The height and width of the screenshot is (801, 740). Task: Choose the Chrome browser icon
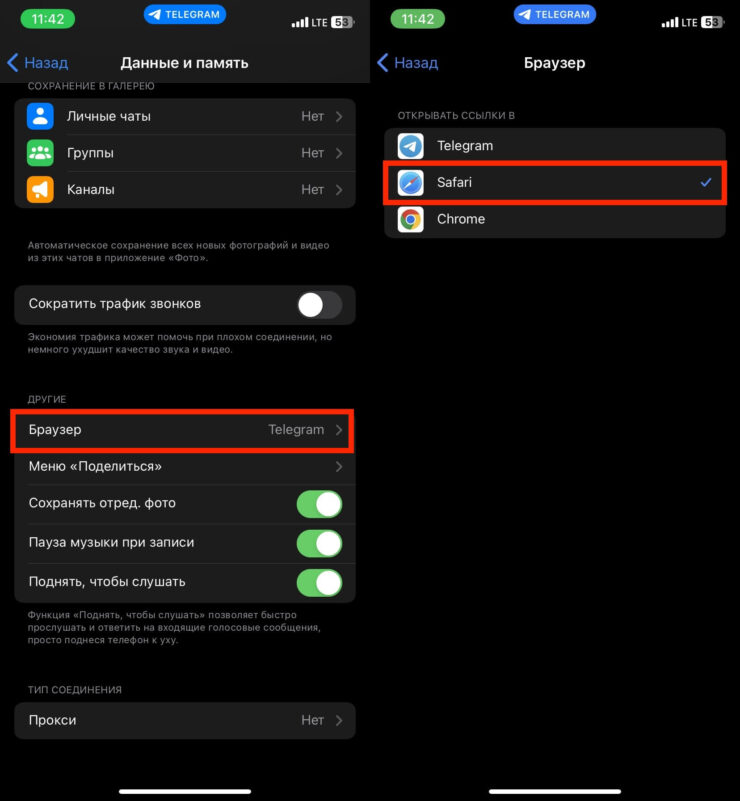[411, 220]
